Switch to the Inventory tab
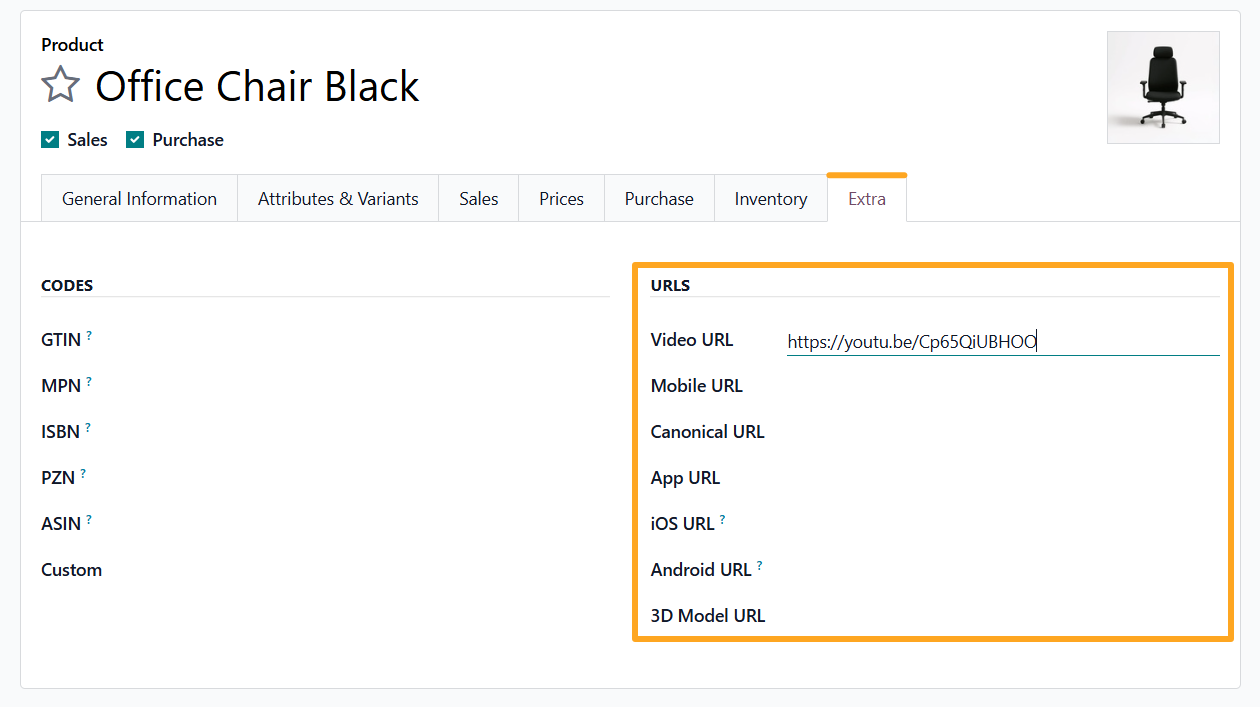The height and width of the screenshot is (707, 1260). pos(771,198)
